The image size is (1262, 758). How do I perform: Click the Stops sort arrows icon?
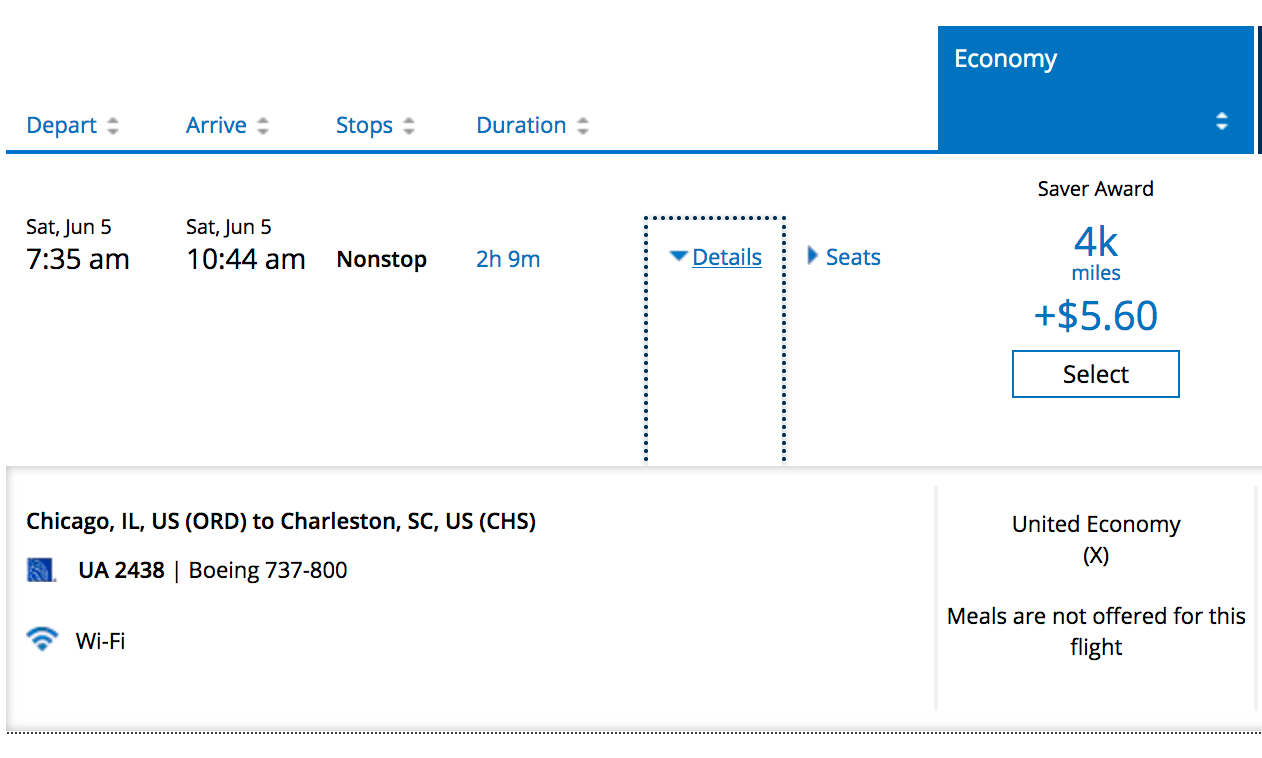coord(408,126)
